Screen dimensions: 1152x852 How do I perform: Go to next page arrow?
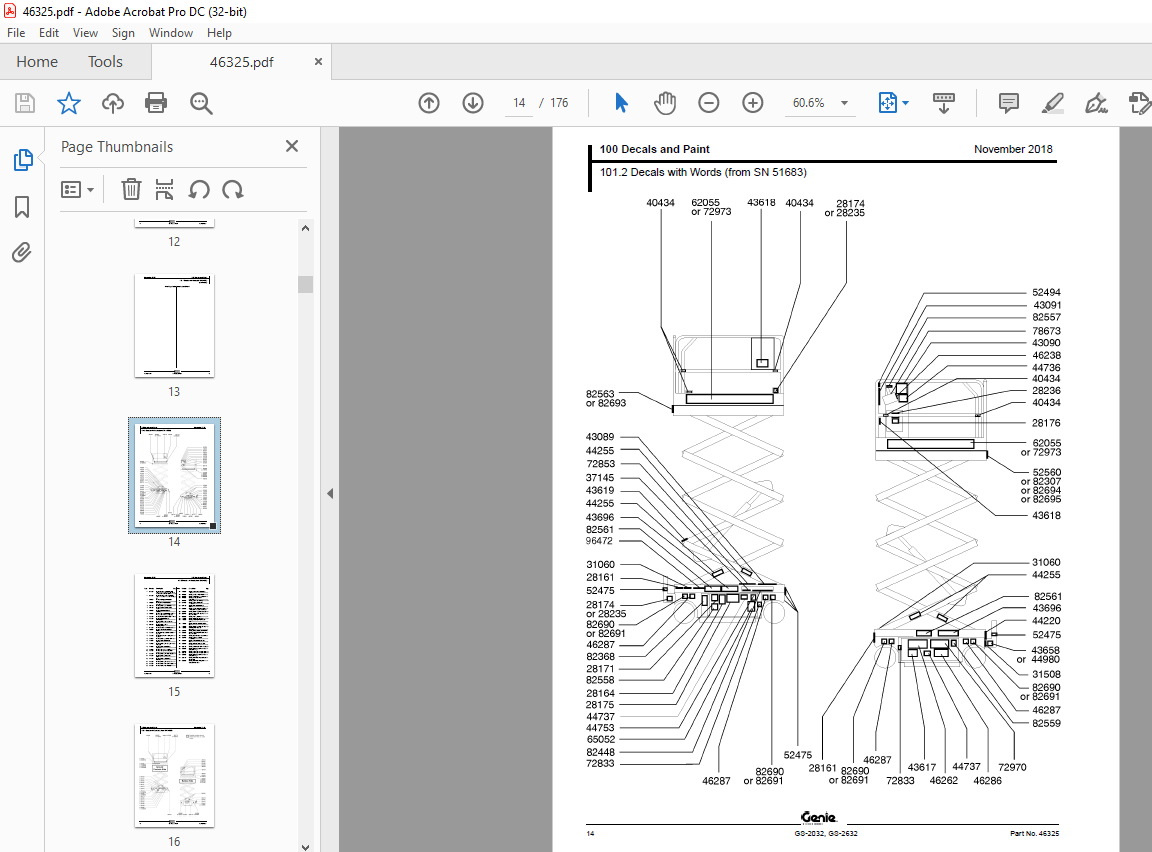(473, 103)
